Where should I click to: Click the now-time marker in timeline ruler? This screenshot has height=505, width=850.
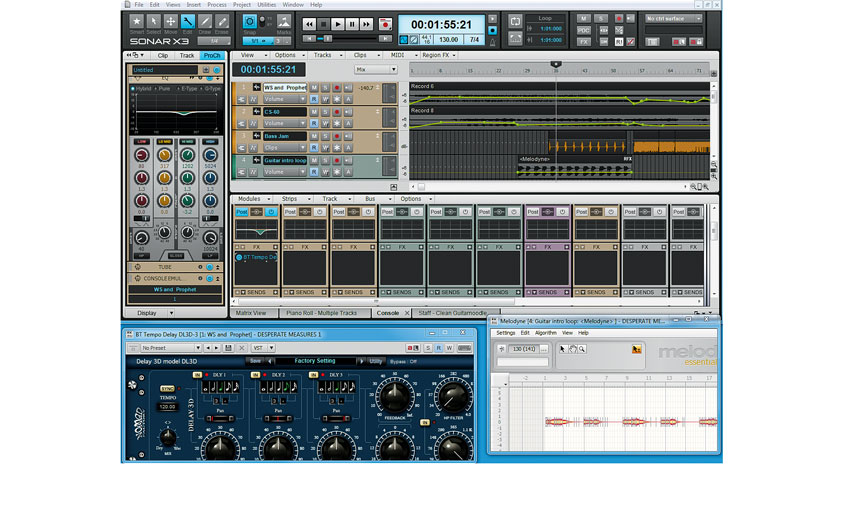(556, 64)
